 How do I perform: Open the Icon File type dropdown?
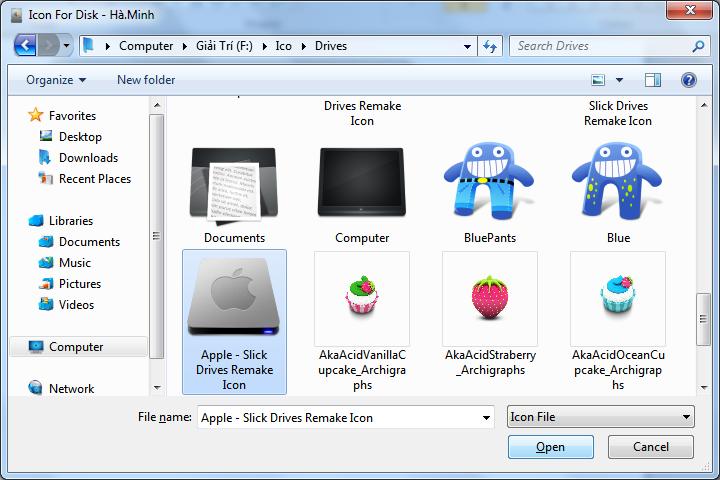(x=600, y=417)
